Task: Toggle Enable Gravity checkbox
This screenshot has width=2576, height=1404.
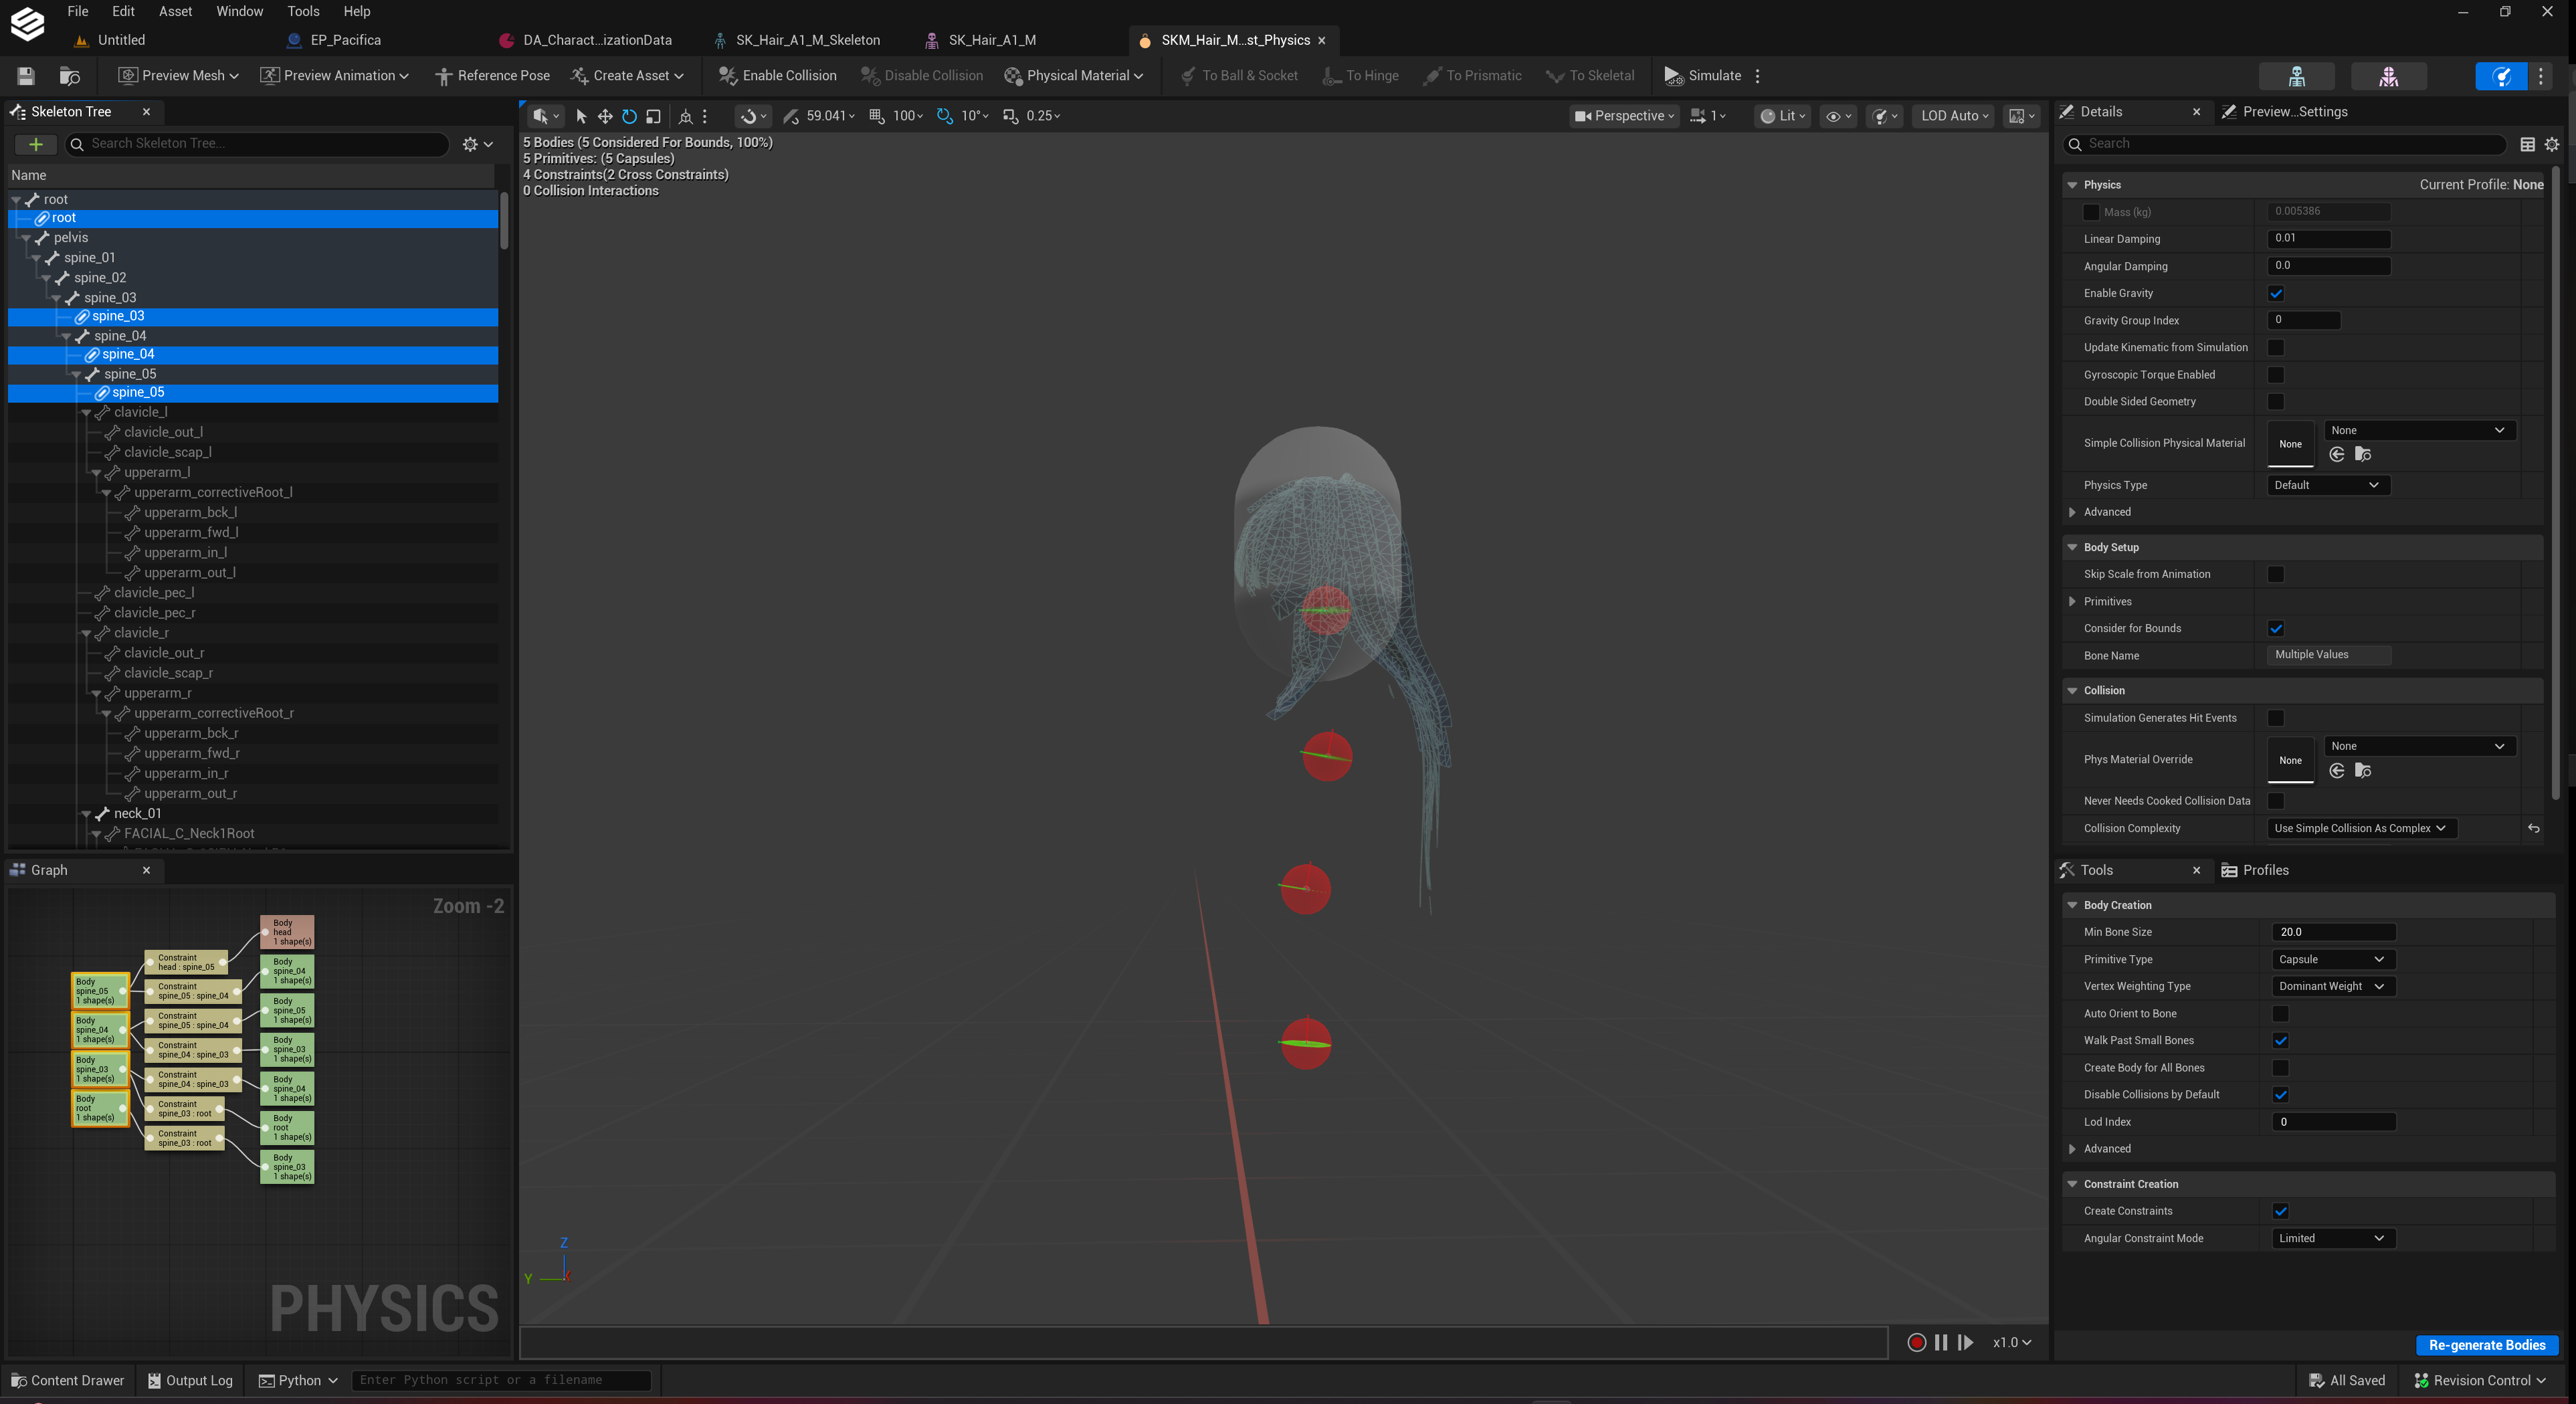Action: [2276, 293]
